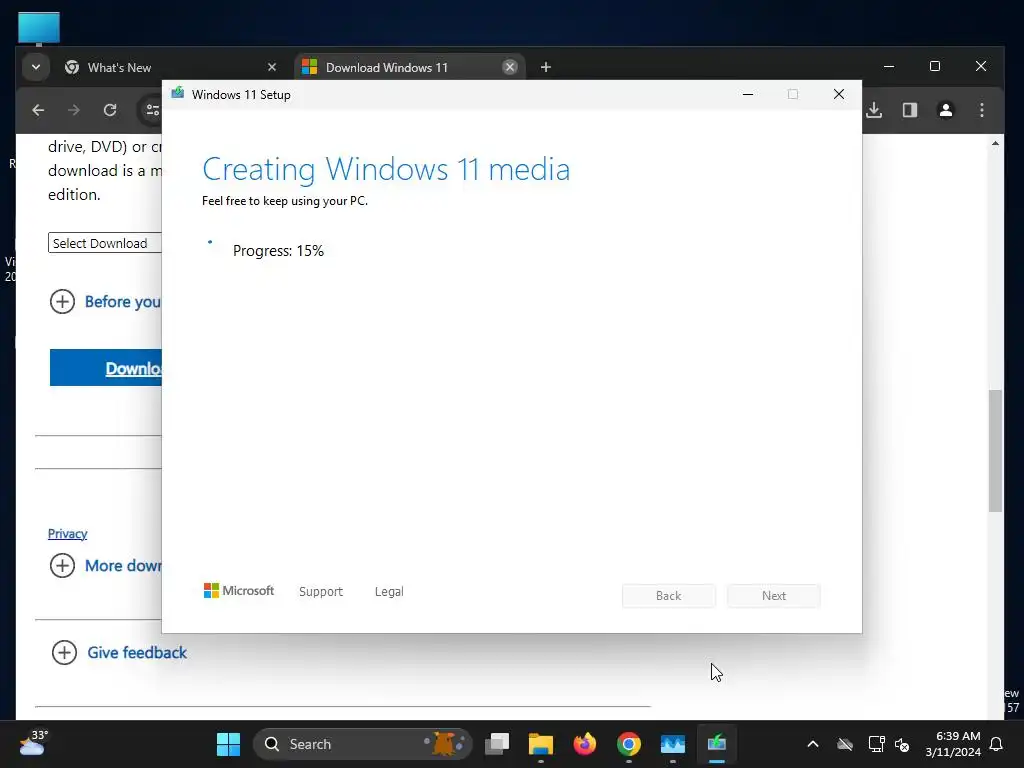Open the Select Download combo box
The height and width of the screenshot is (768, 1024).
104,243
